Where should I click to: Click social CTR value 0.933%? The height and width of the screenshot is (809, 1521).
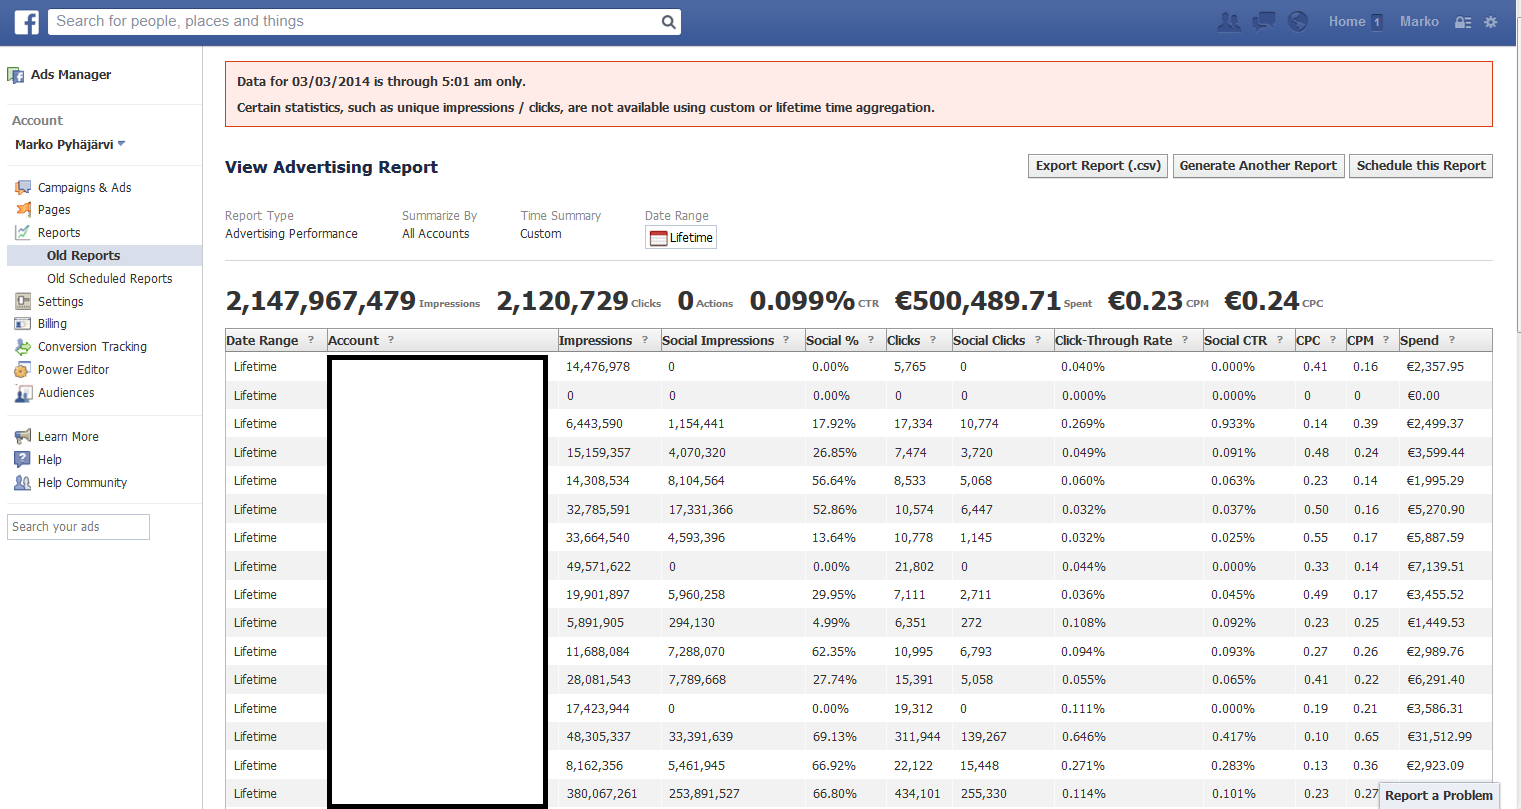pyautogui.click(x=1233, y=424)
